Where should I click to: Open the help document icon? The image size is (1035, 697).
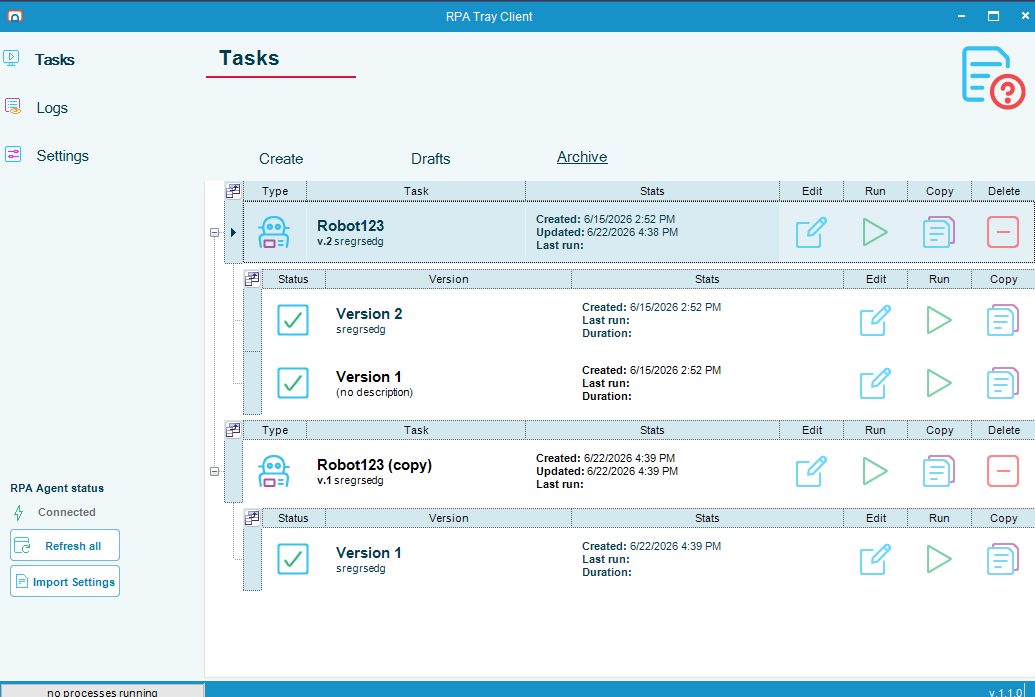993,77
